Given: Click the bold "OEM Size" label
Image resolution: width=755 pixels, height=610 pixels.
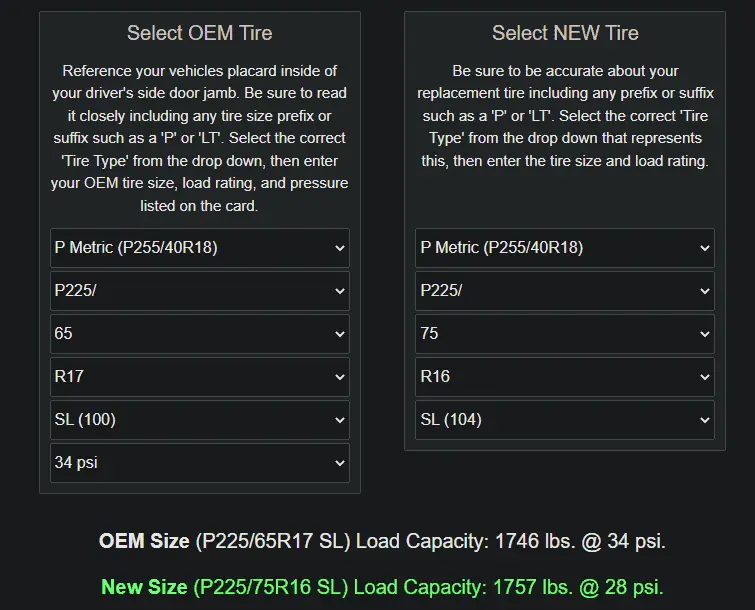Looking at the screenshot, I should tap(144, 541).
